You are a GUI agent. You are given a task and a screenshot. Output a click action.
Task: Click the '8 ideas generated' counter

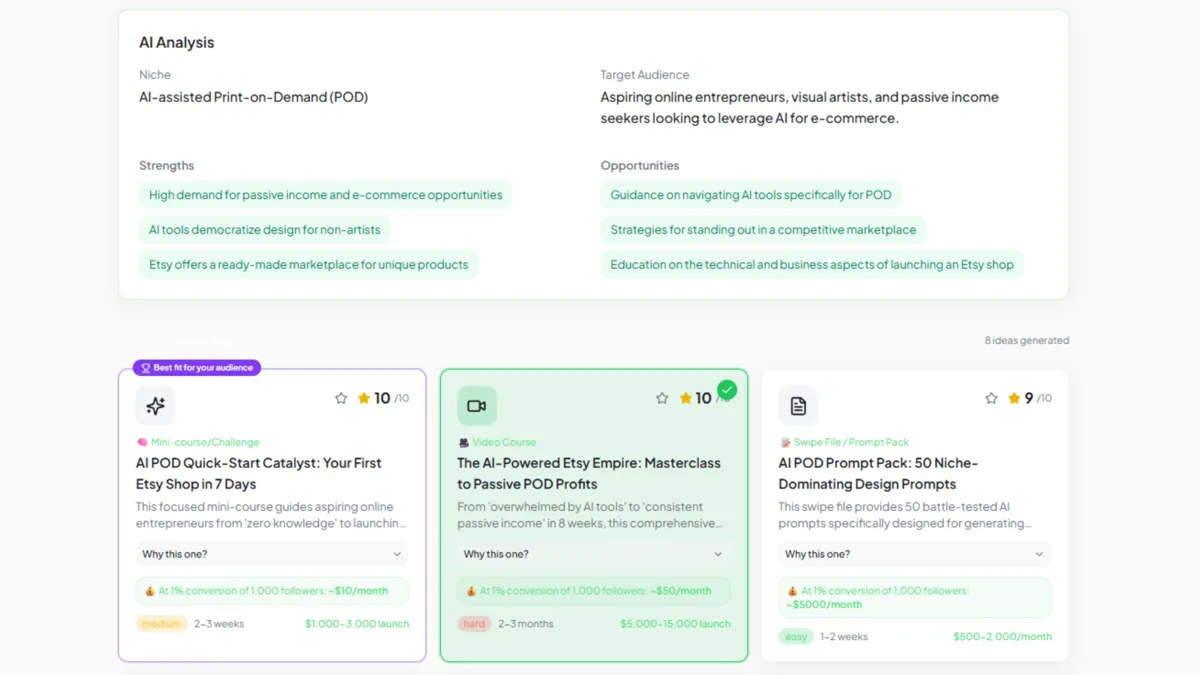click(1027, 341)
